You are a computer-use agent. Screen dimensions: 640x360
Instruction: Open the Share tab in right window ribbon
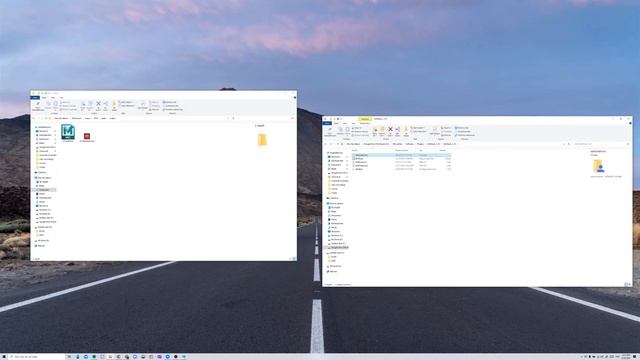(x=345, y=123)
